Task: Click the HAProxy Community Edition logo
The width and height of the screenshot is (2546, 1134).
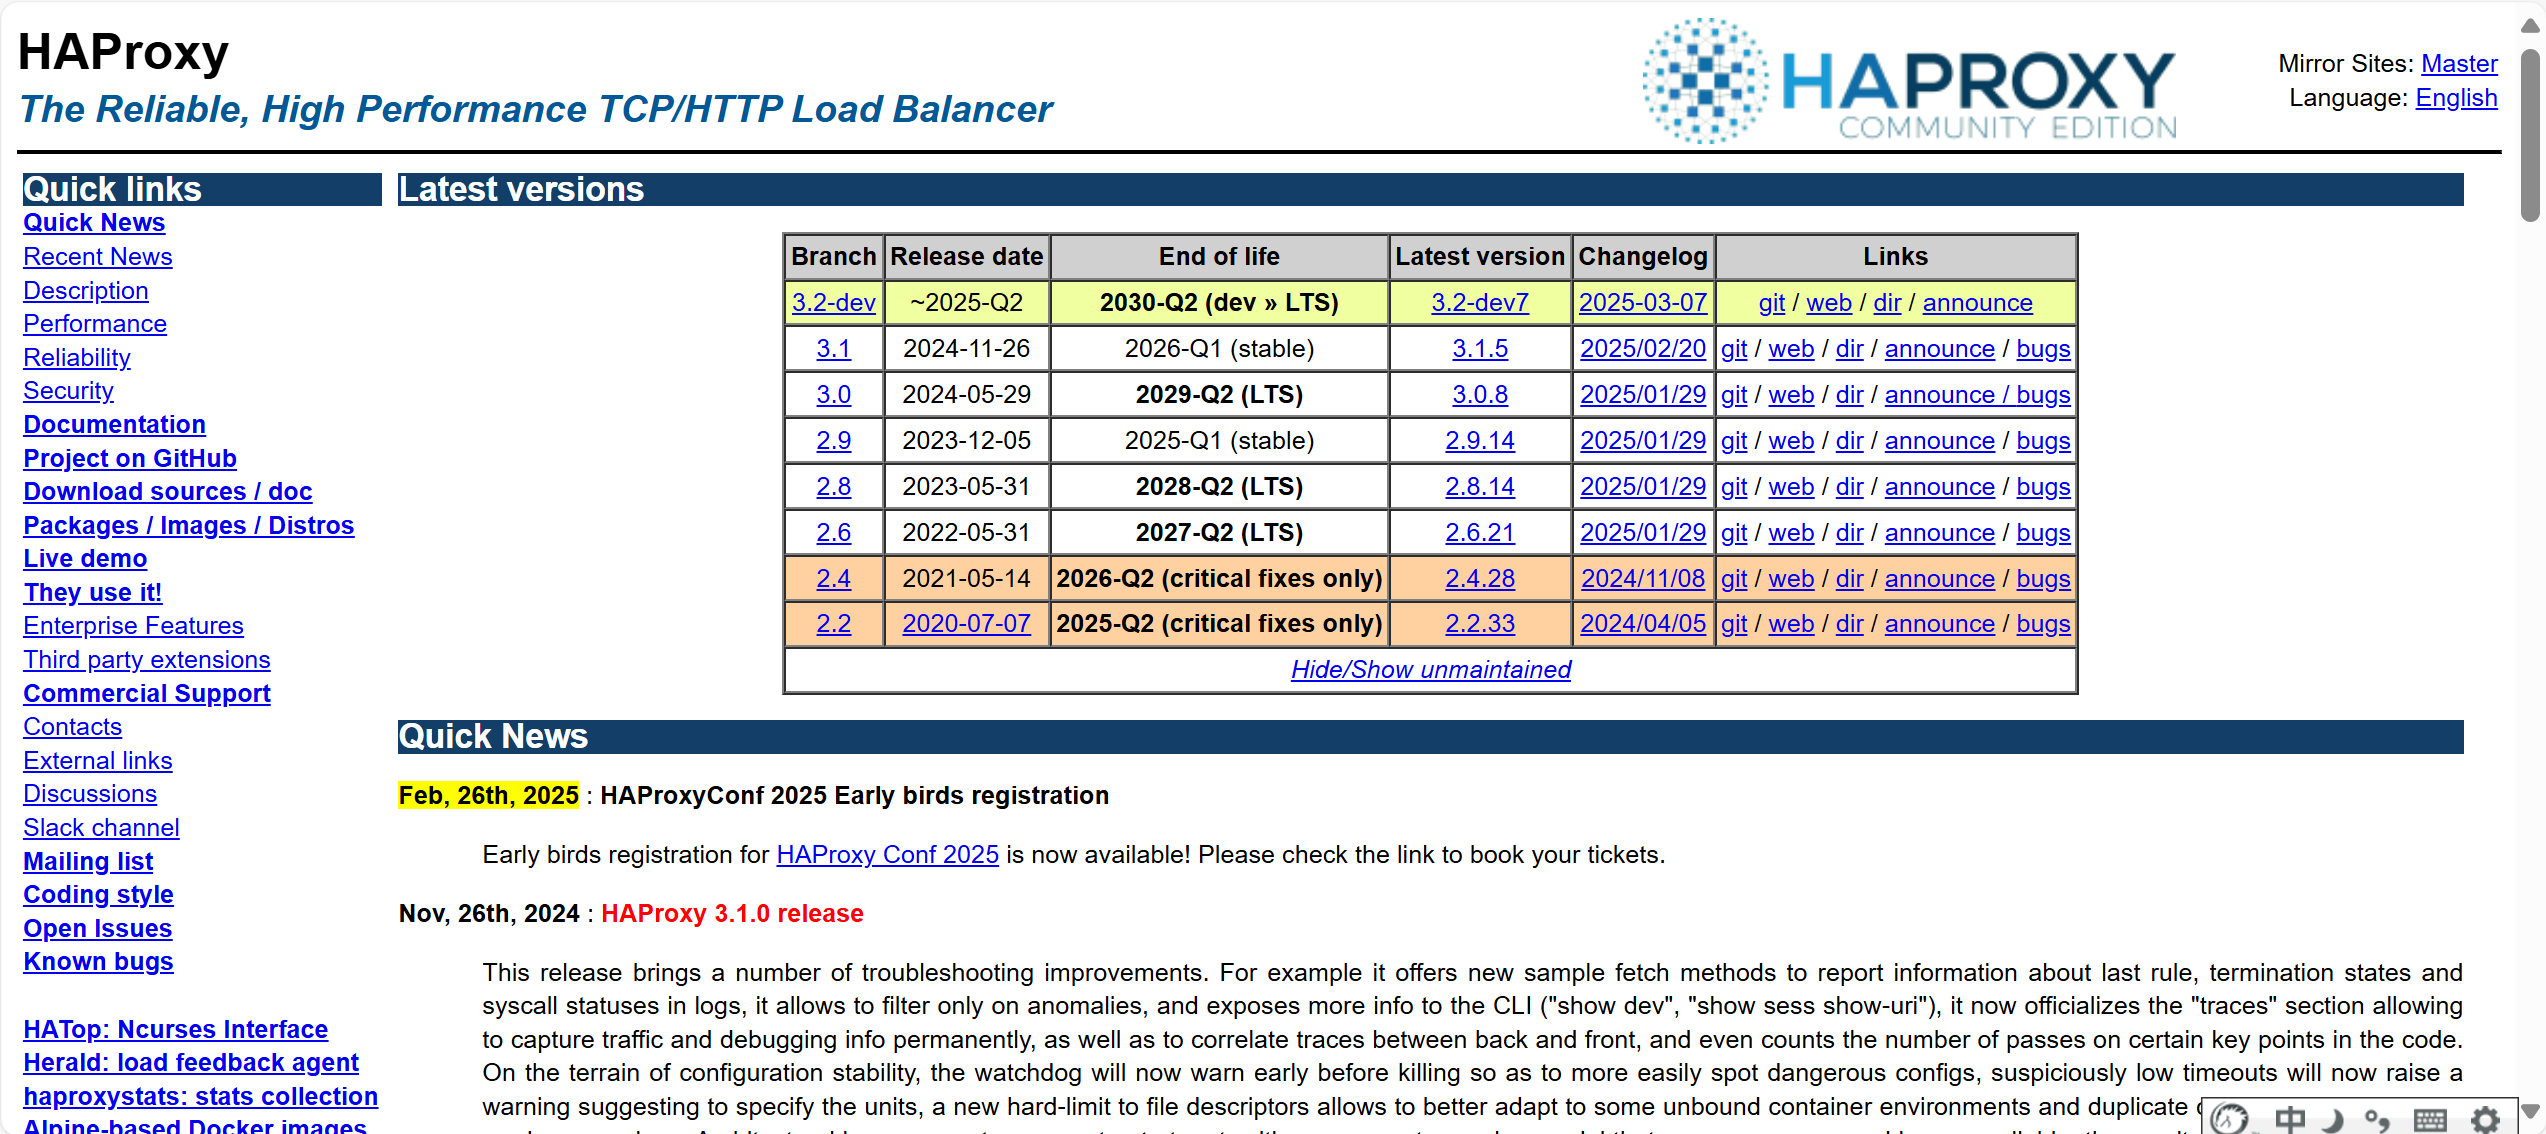Action: pyautogui.click(x=1909, y=82)
